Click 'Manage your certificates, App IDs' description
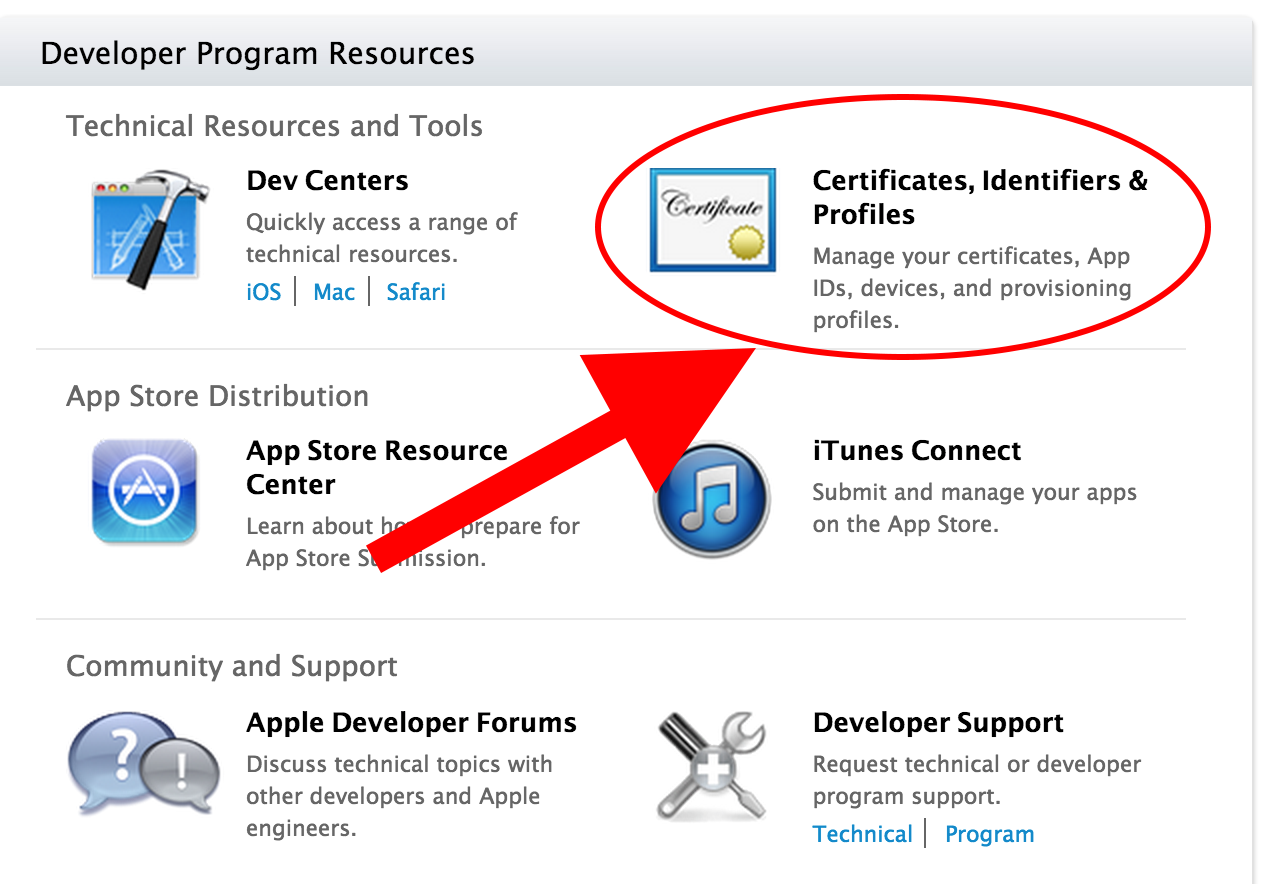 972,288
